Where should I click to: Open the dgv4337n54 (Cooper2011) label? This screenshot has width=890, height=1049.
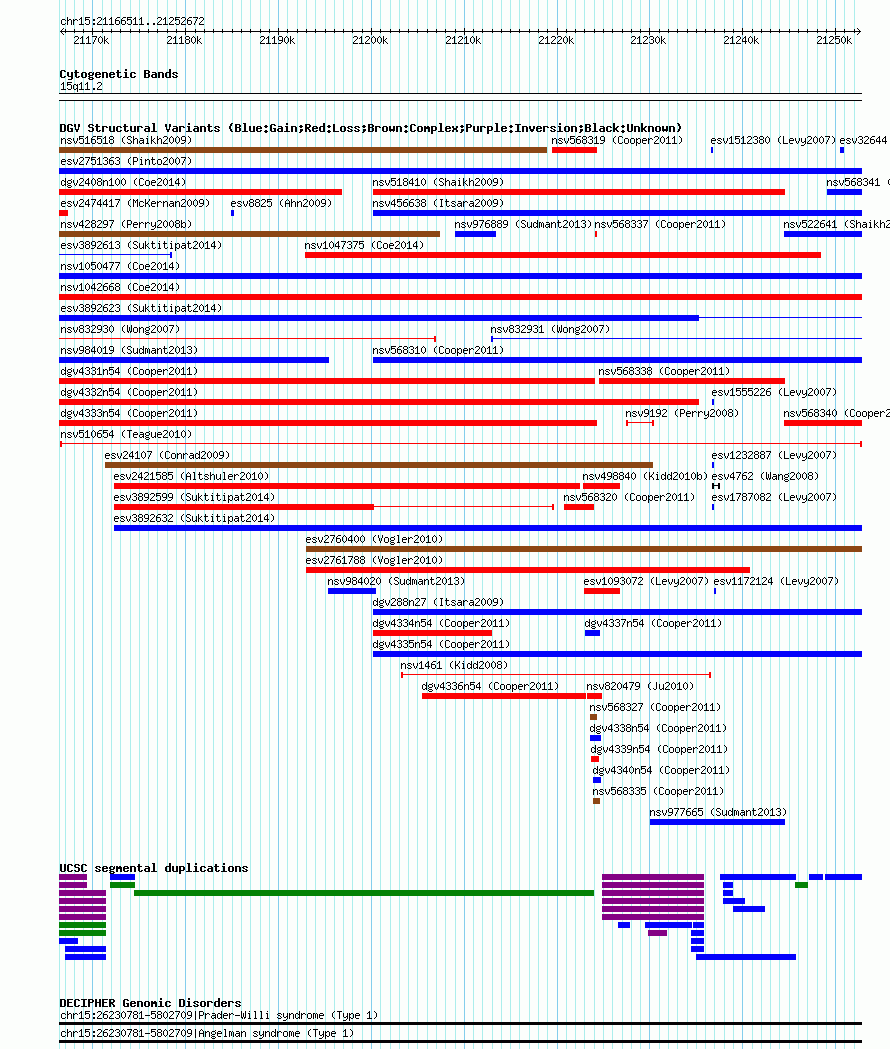[654, 624]
